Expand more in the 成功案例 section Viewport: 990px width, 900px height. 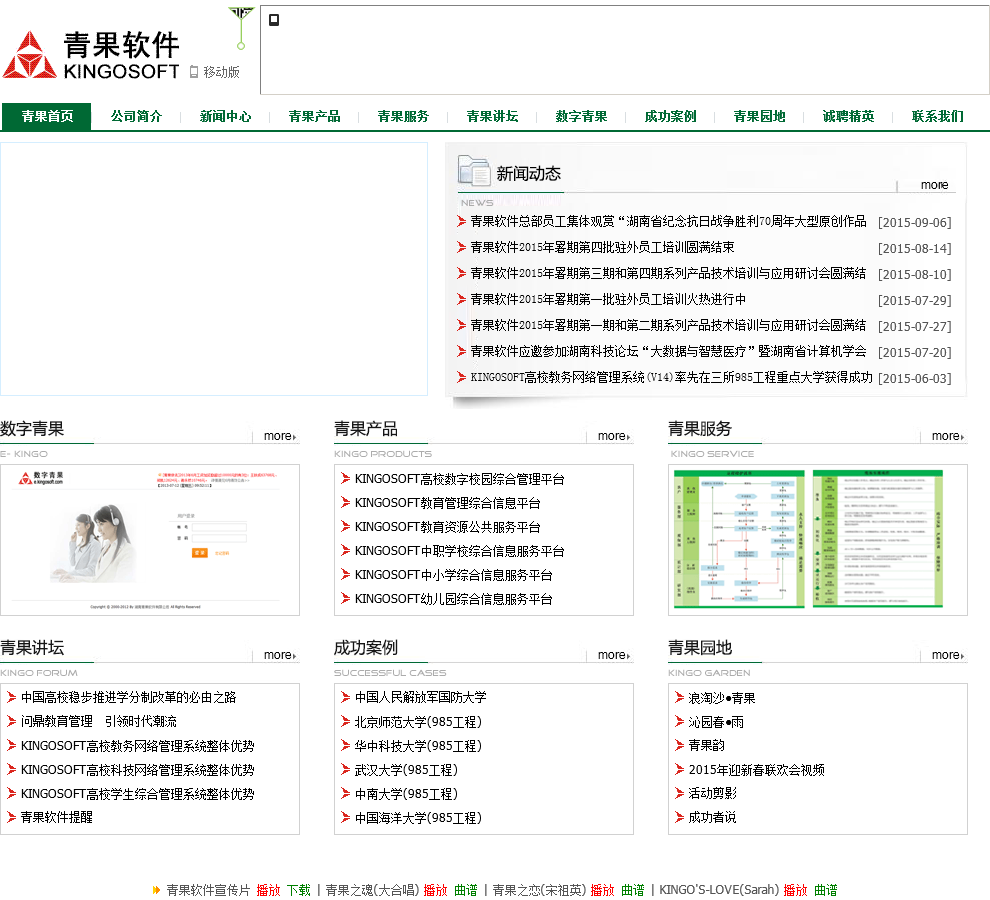(614, 655)
